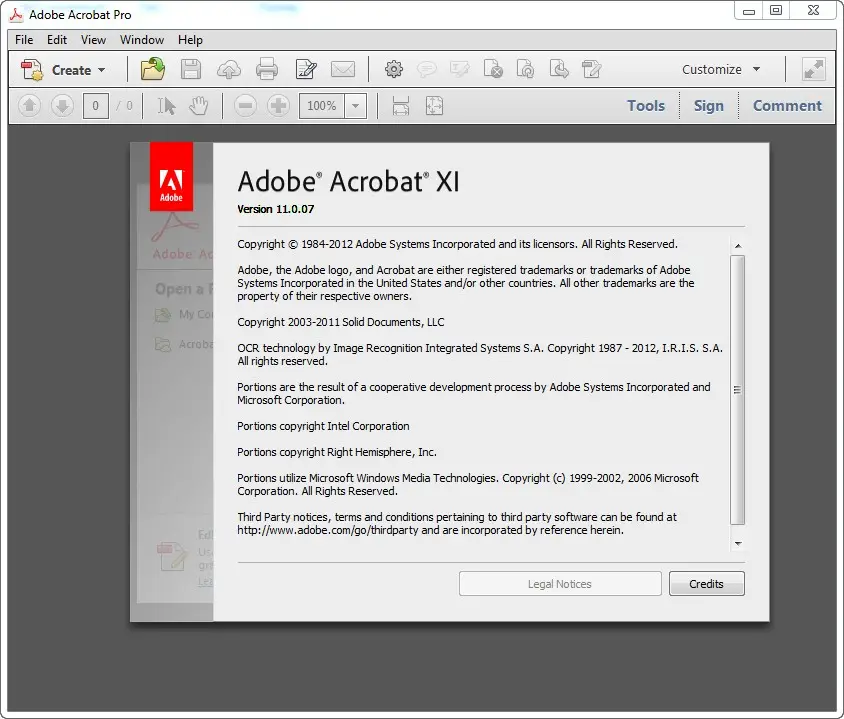Click the Portions copyright Right Hemisphere line
Viewport: 844px width, 719px height.
337,452
